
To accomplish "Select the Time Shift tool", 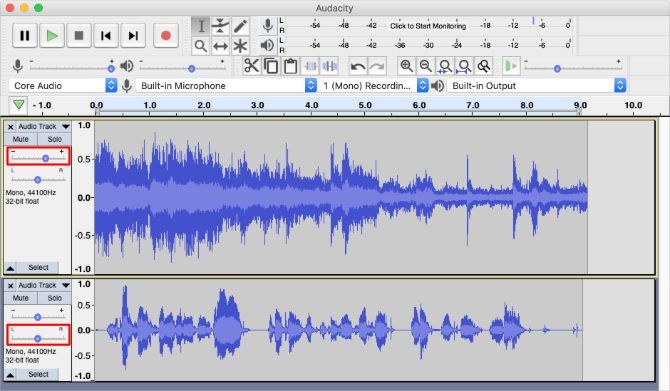I will [x=220, y=46].
